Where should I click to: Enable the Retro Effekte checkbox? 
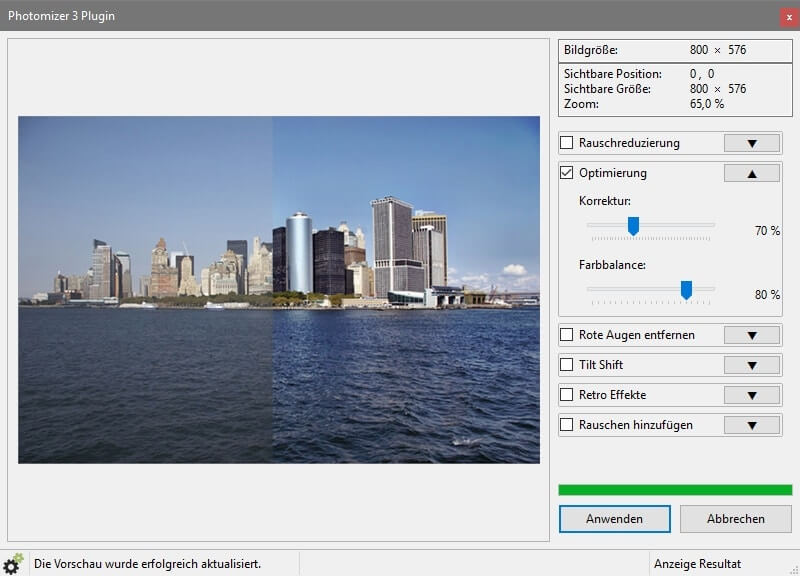coord(567,395)
